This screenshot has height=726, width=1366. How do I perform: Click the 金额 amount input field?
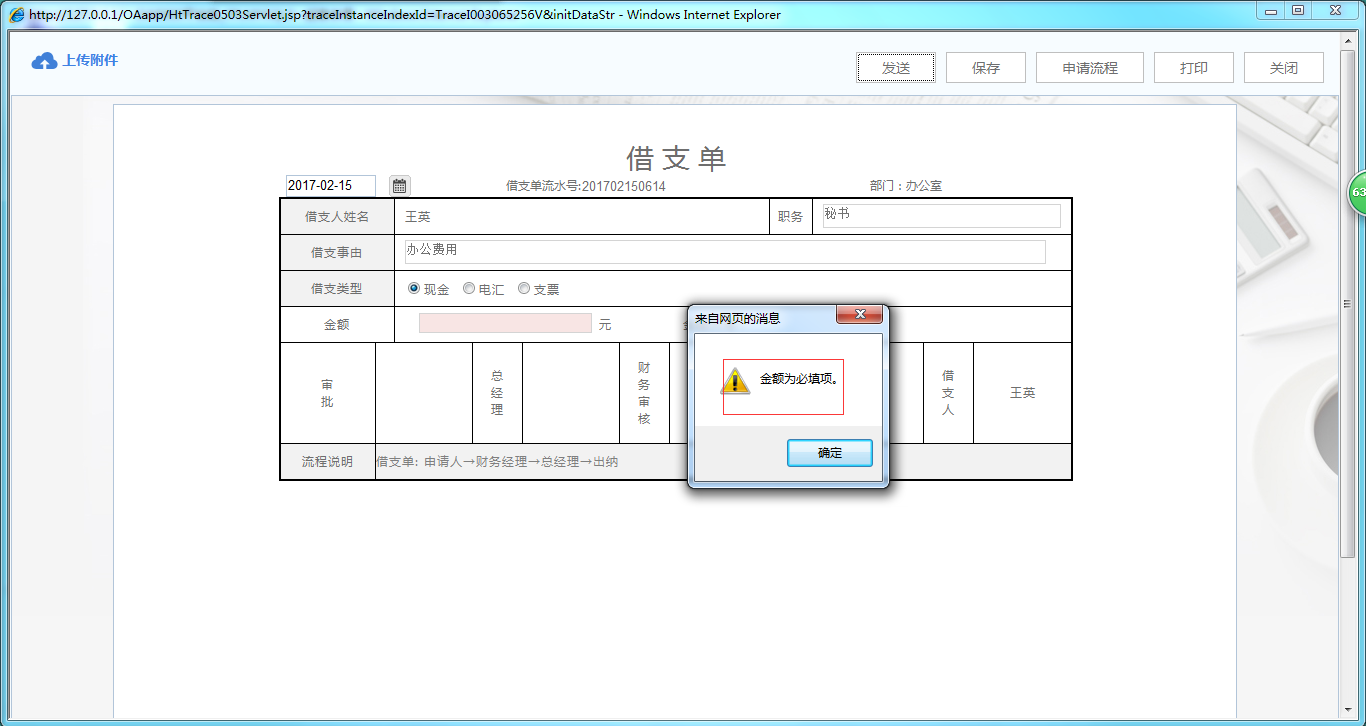pos(505,323)
